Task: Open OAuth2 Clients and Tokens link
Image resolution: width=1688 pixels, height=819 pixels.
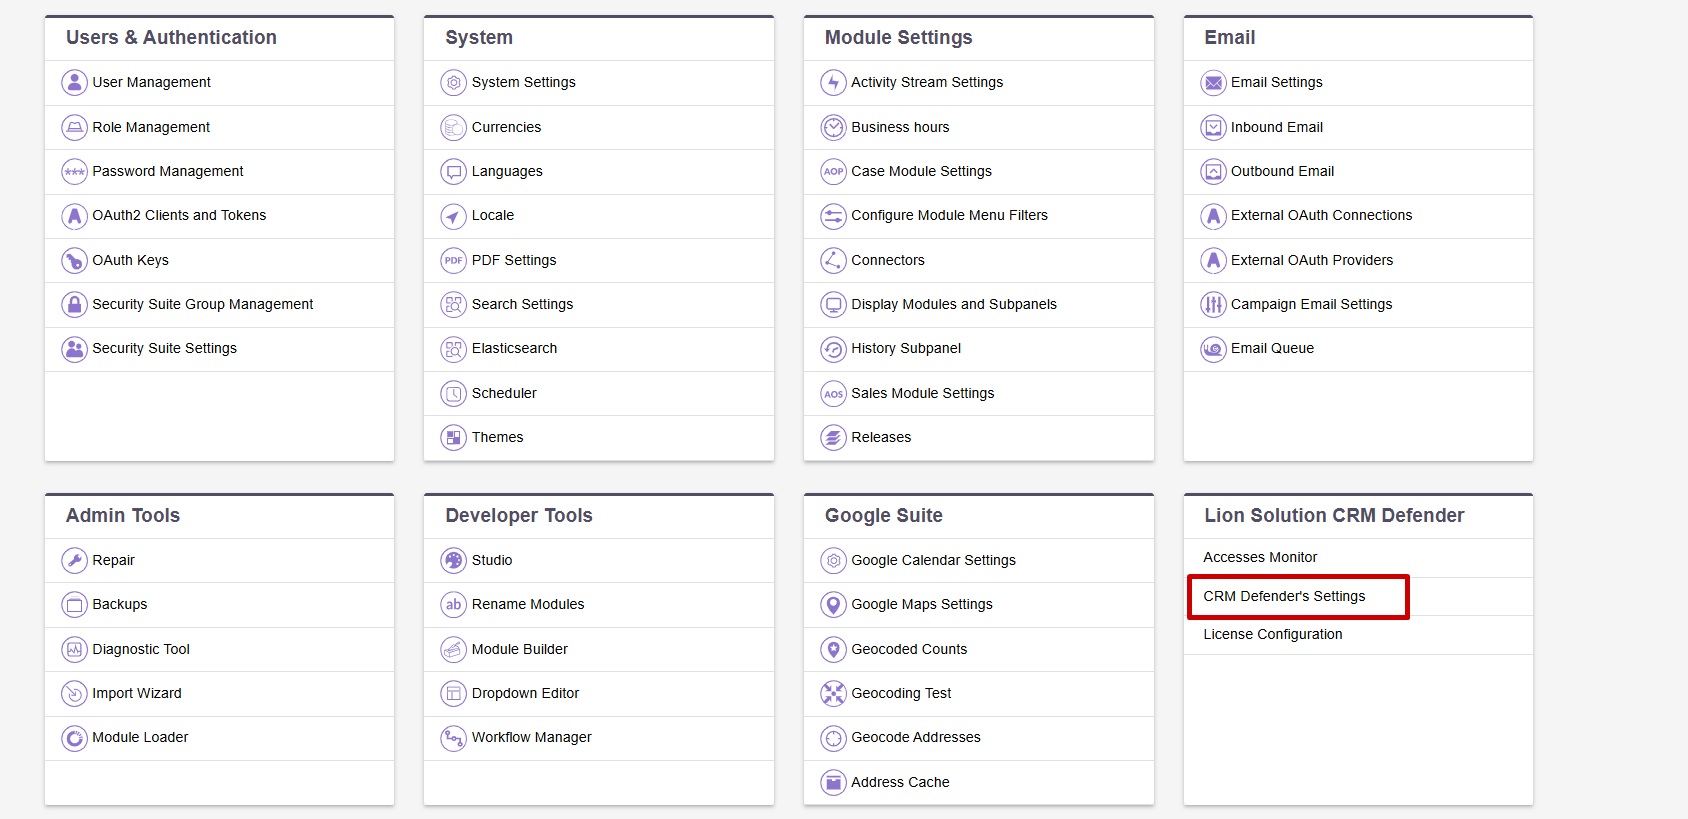Action: click(x=179, y=215)
